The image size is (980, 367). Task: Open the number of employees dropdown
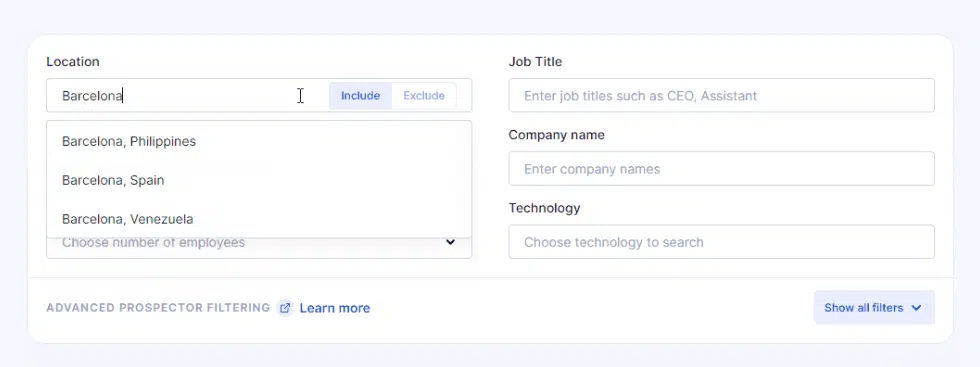[259, 248]
